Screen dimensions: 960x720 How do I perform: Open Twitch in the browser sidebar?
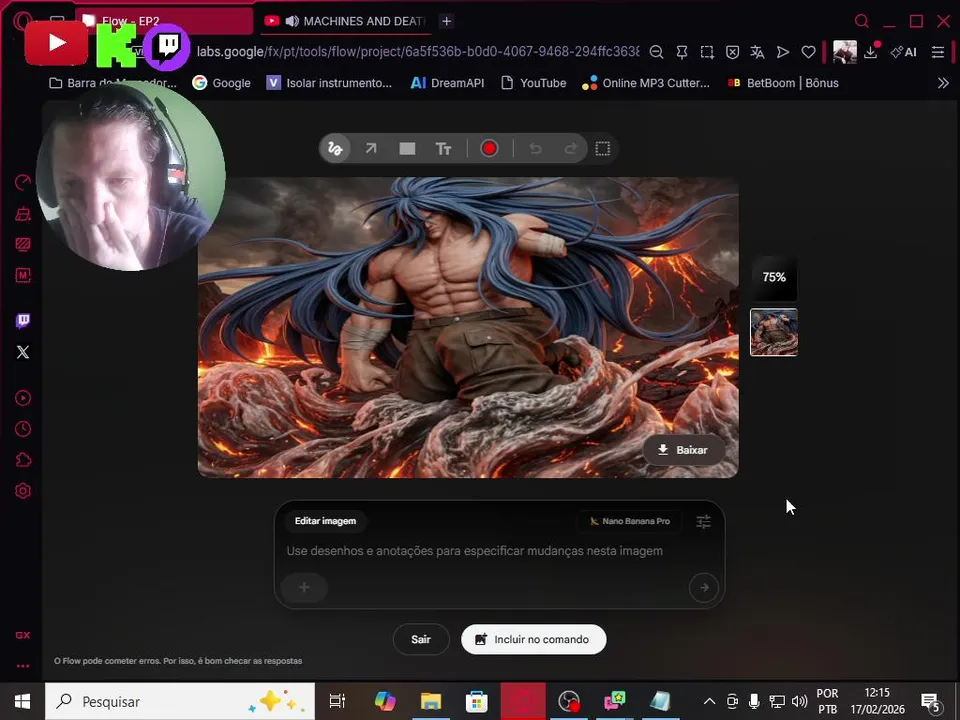(x=23, y=321)
